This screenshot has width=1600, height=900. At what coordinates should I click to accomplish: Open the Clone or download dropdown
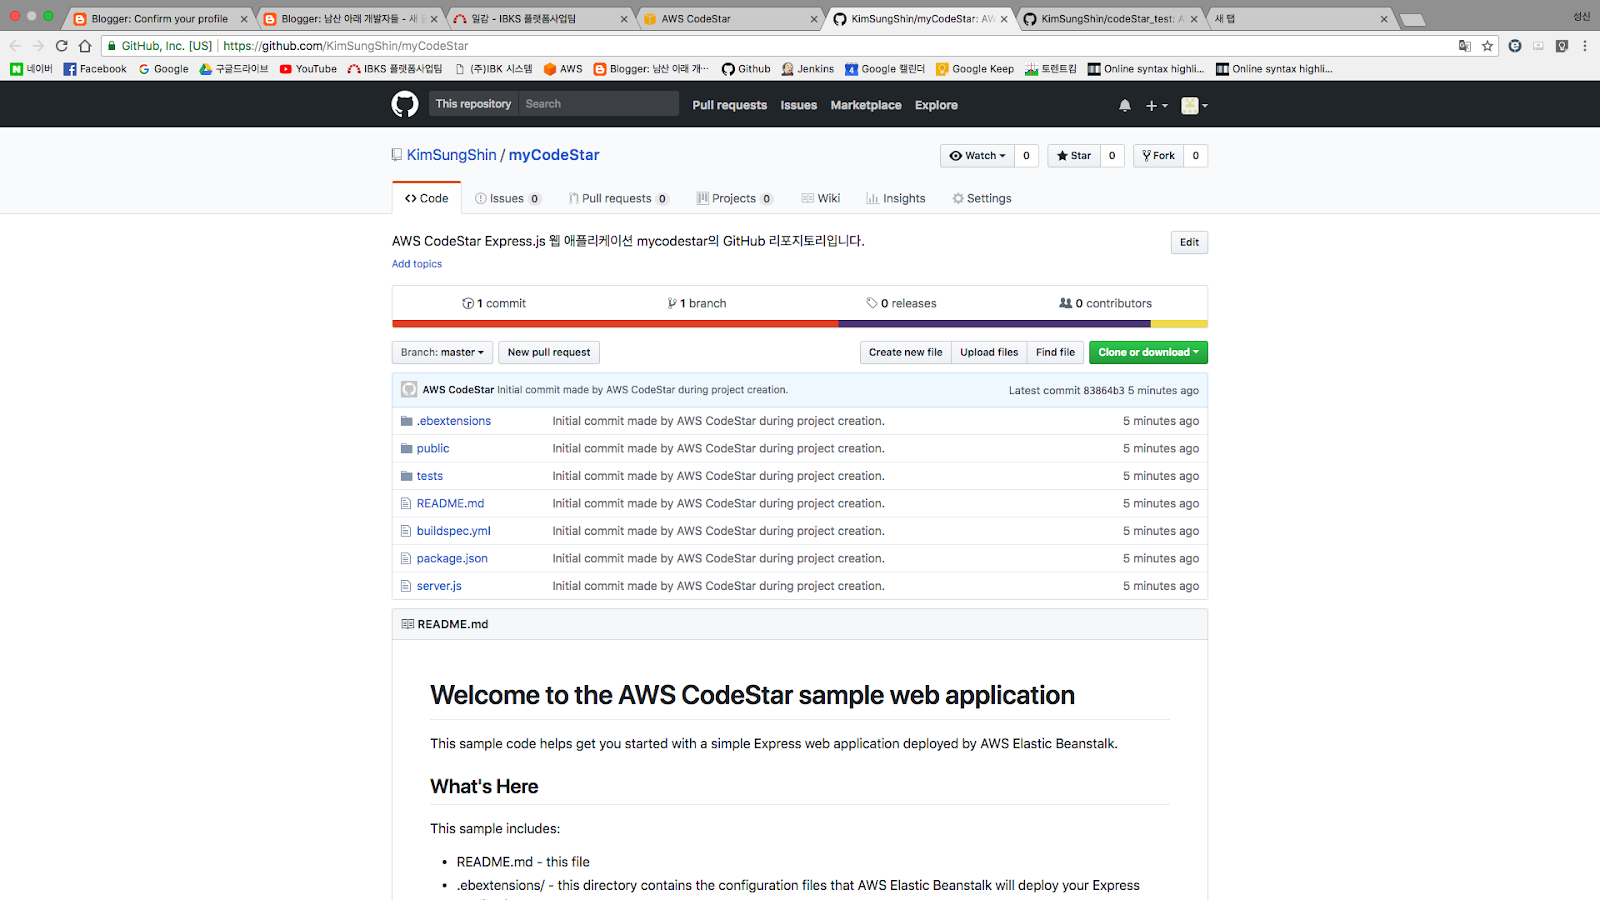(1148, 352)
